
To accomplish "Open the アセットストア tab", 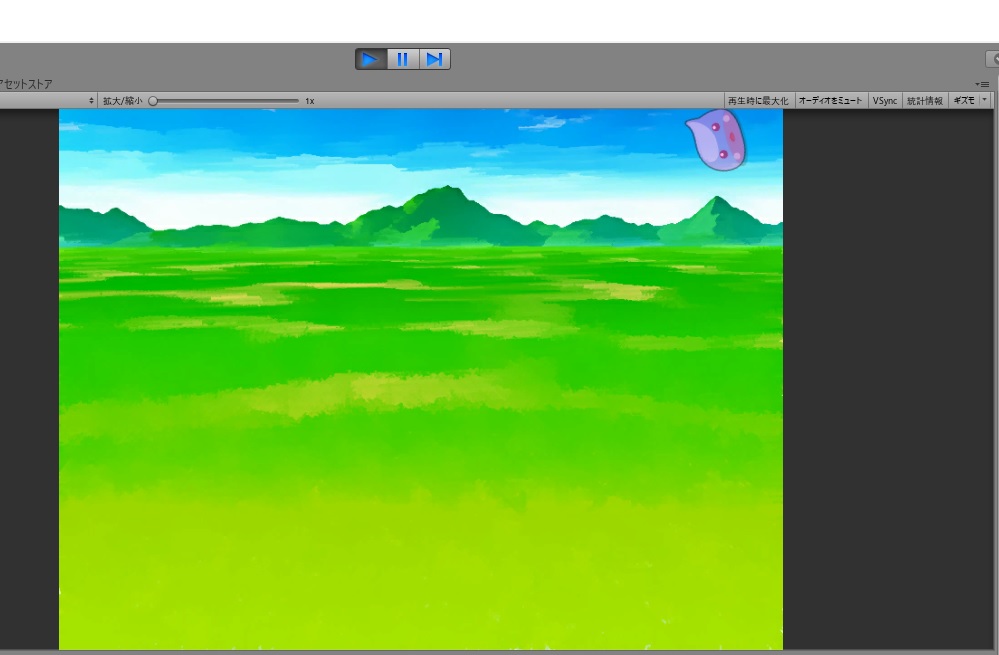I will [x=26, y=84].
